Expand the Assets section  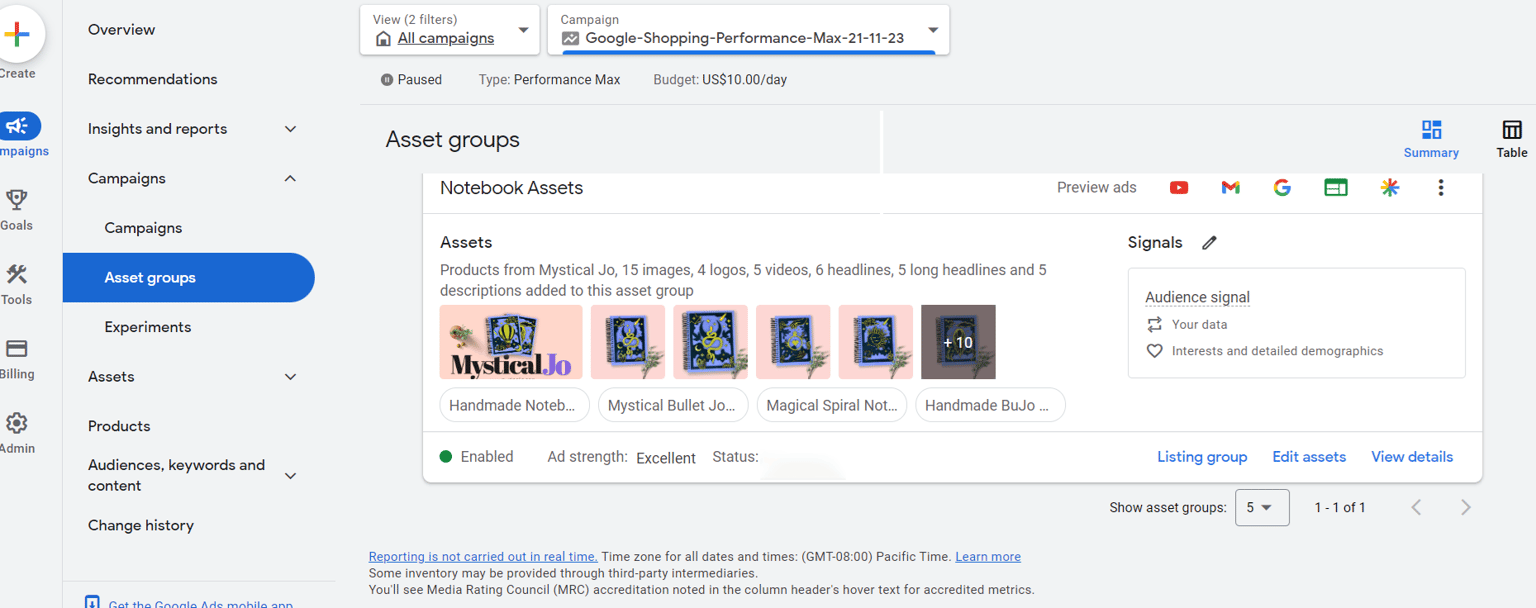click(290, 377)
